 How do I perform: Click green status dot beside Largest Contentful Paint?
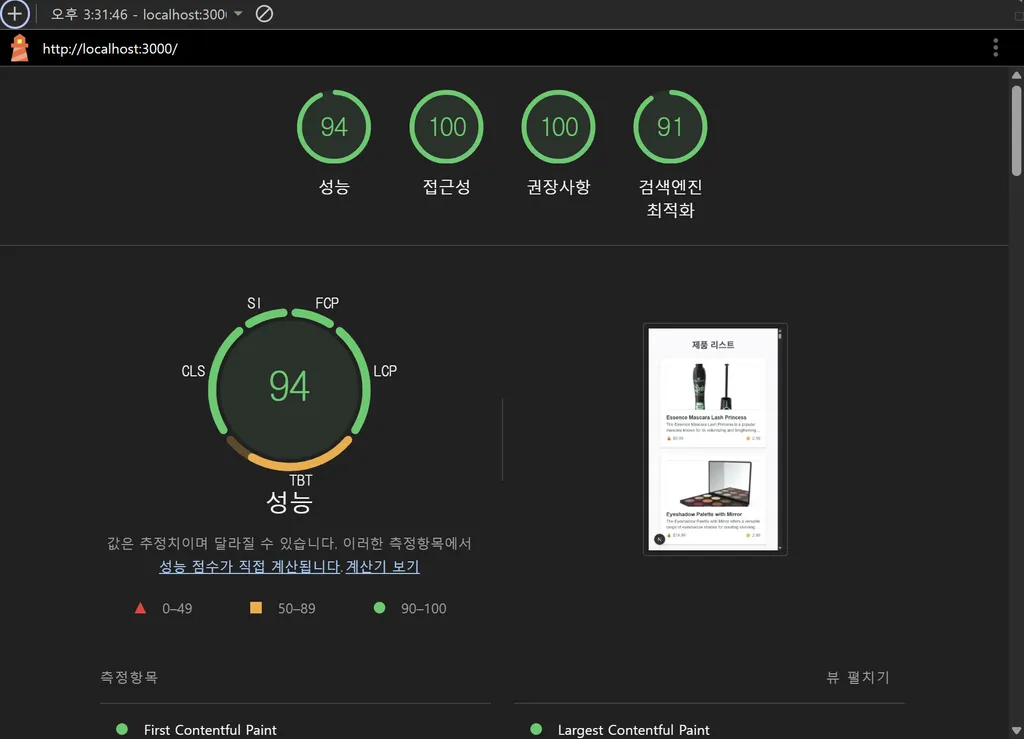point(536,729)
